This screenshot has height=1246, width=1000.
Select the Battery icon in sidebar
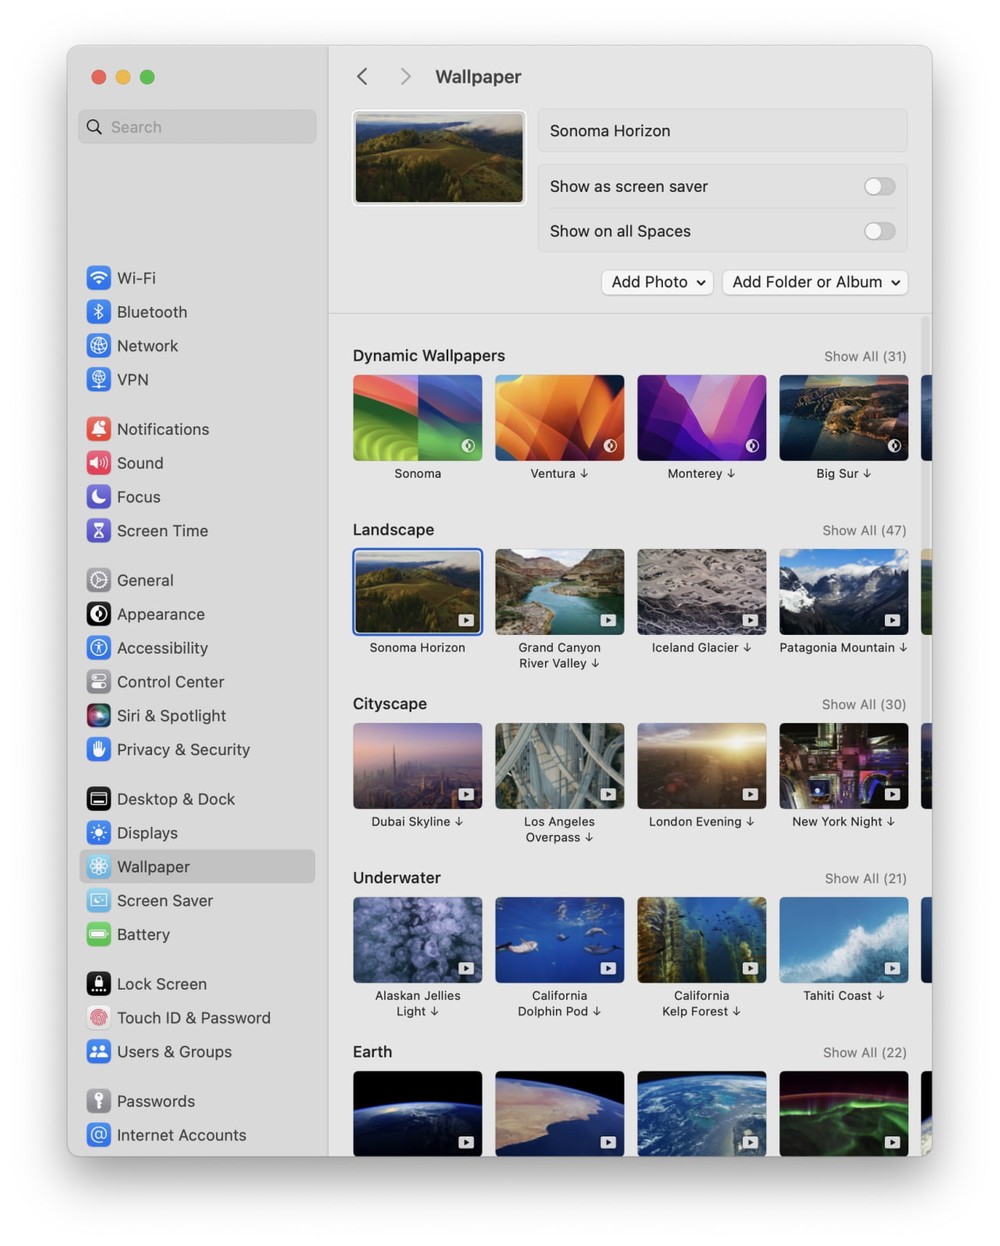pos(98,935)
